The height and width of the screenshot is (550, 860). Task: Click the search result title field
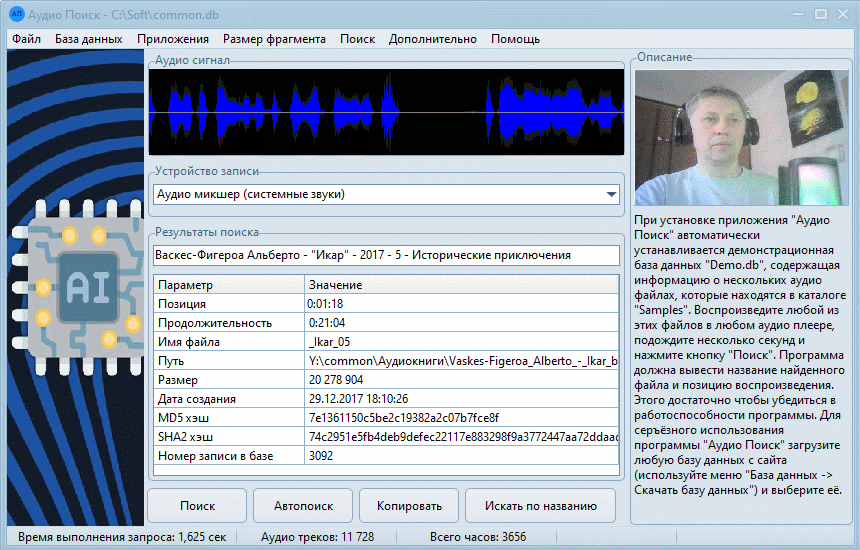386,255
